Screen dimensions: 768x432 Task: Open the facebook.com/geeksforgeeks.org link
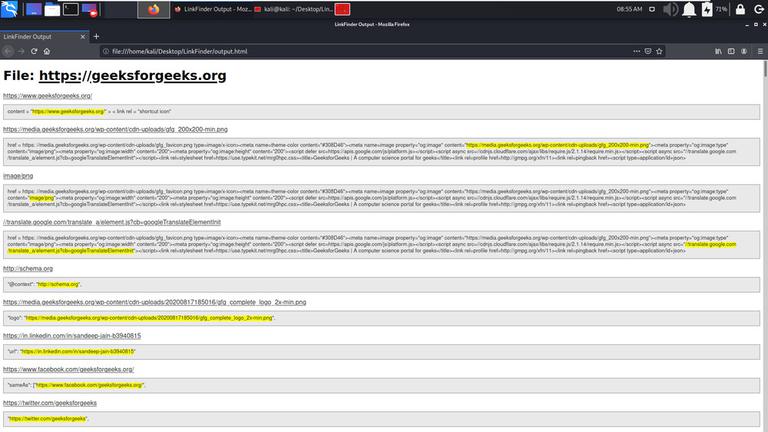[x=69, y=369]
